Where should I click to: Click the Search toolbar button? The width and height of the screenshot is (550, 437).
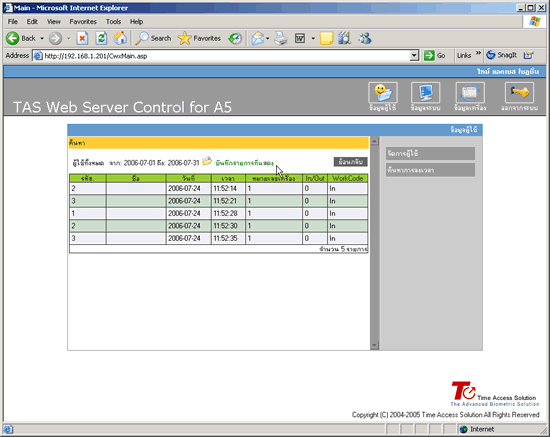coord(153,38)
